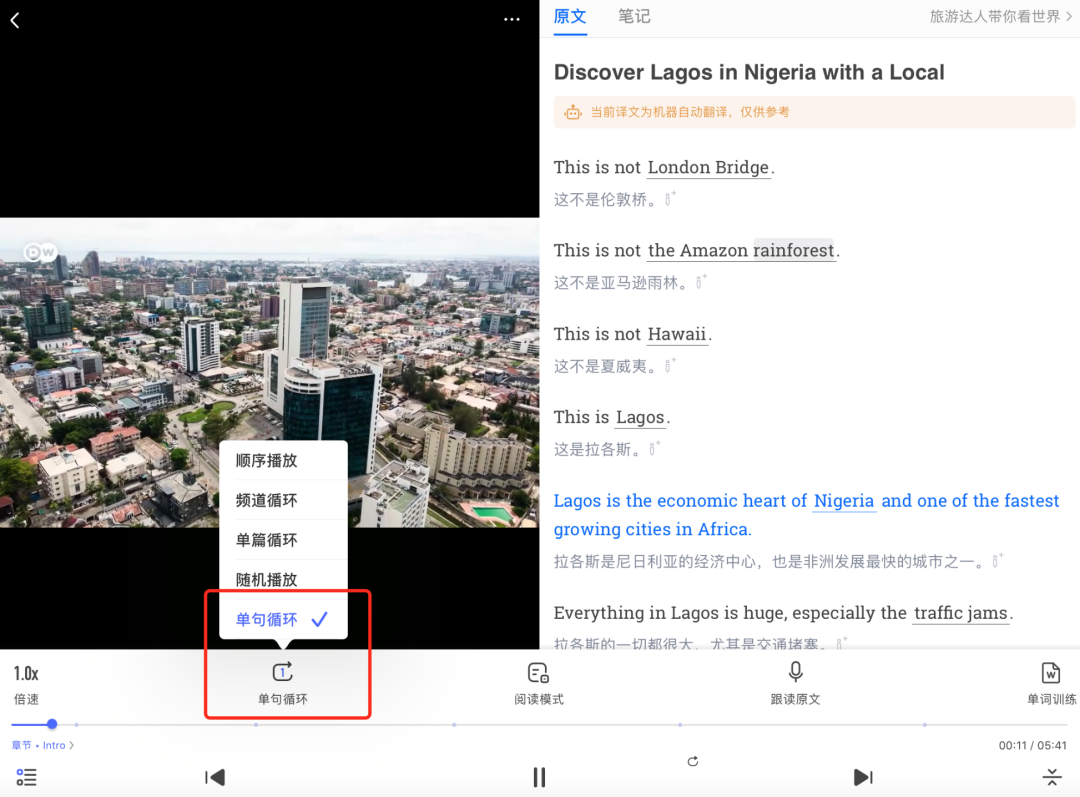
Task: Go back with the top-left arrow
Action: [x=15, y=21]
